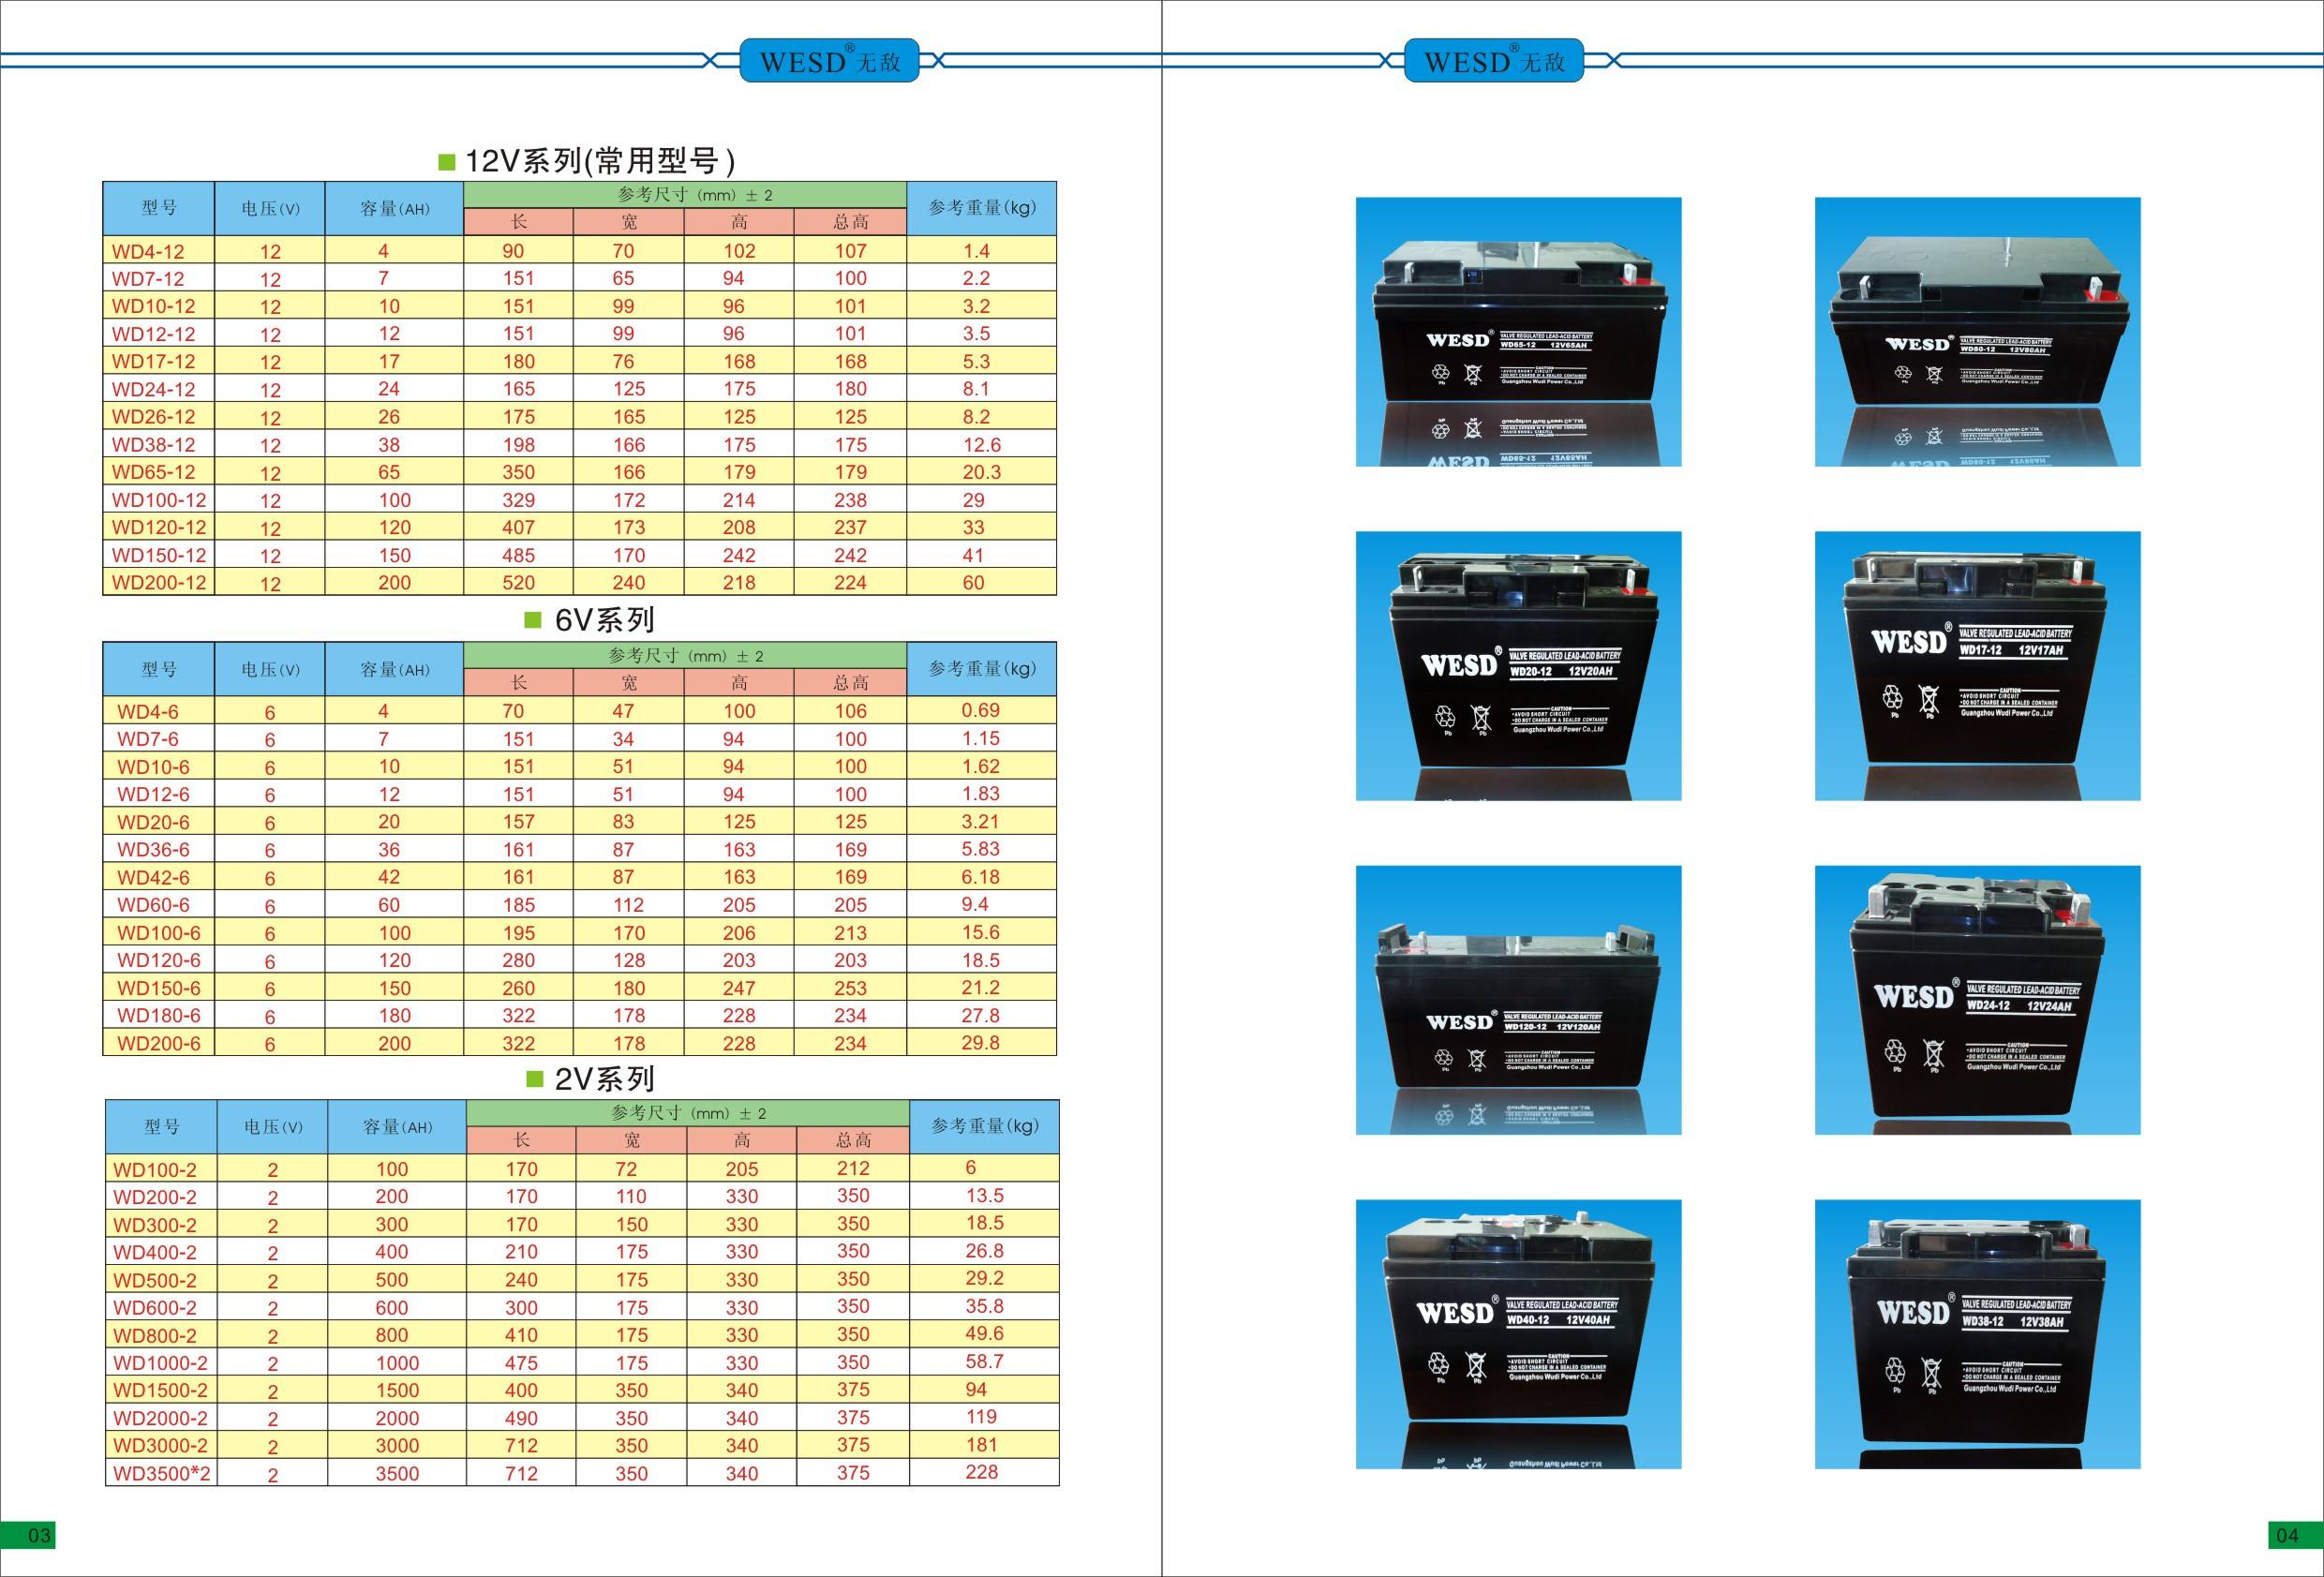Screen dimensions: 2324x1577
Task: Open the WD38-12 12V38AH battery picture
Action: (1977, 1334)
